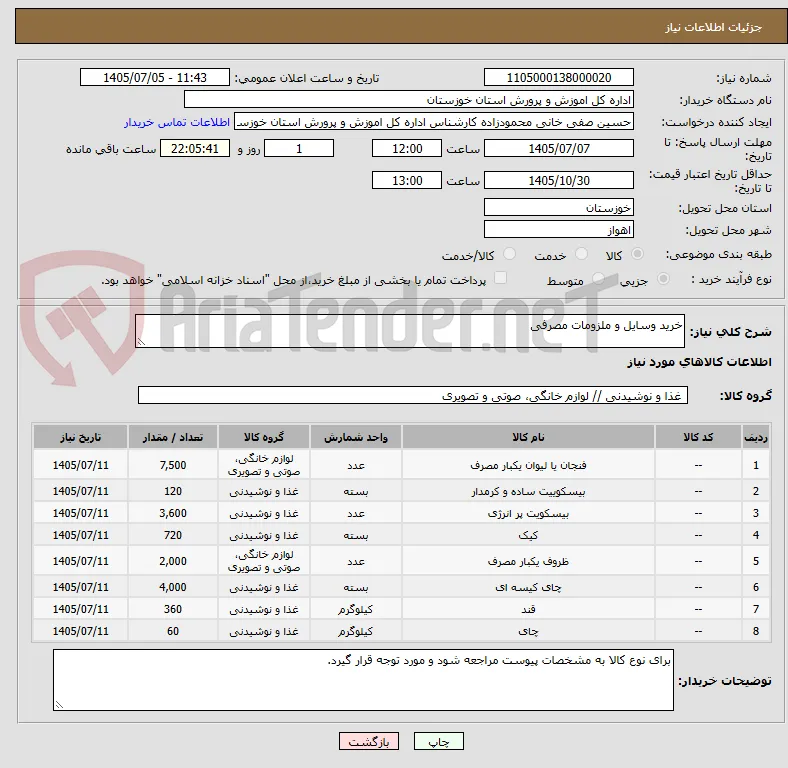The width and height of the screenshot is (788, 768).
Task: Click the price validity date 1405/10/30
Action: click(x=558, y=180)
